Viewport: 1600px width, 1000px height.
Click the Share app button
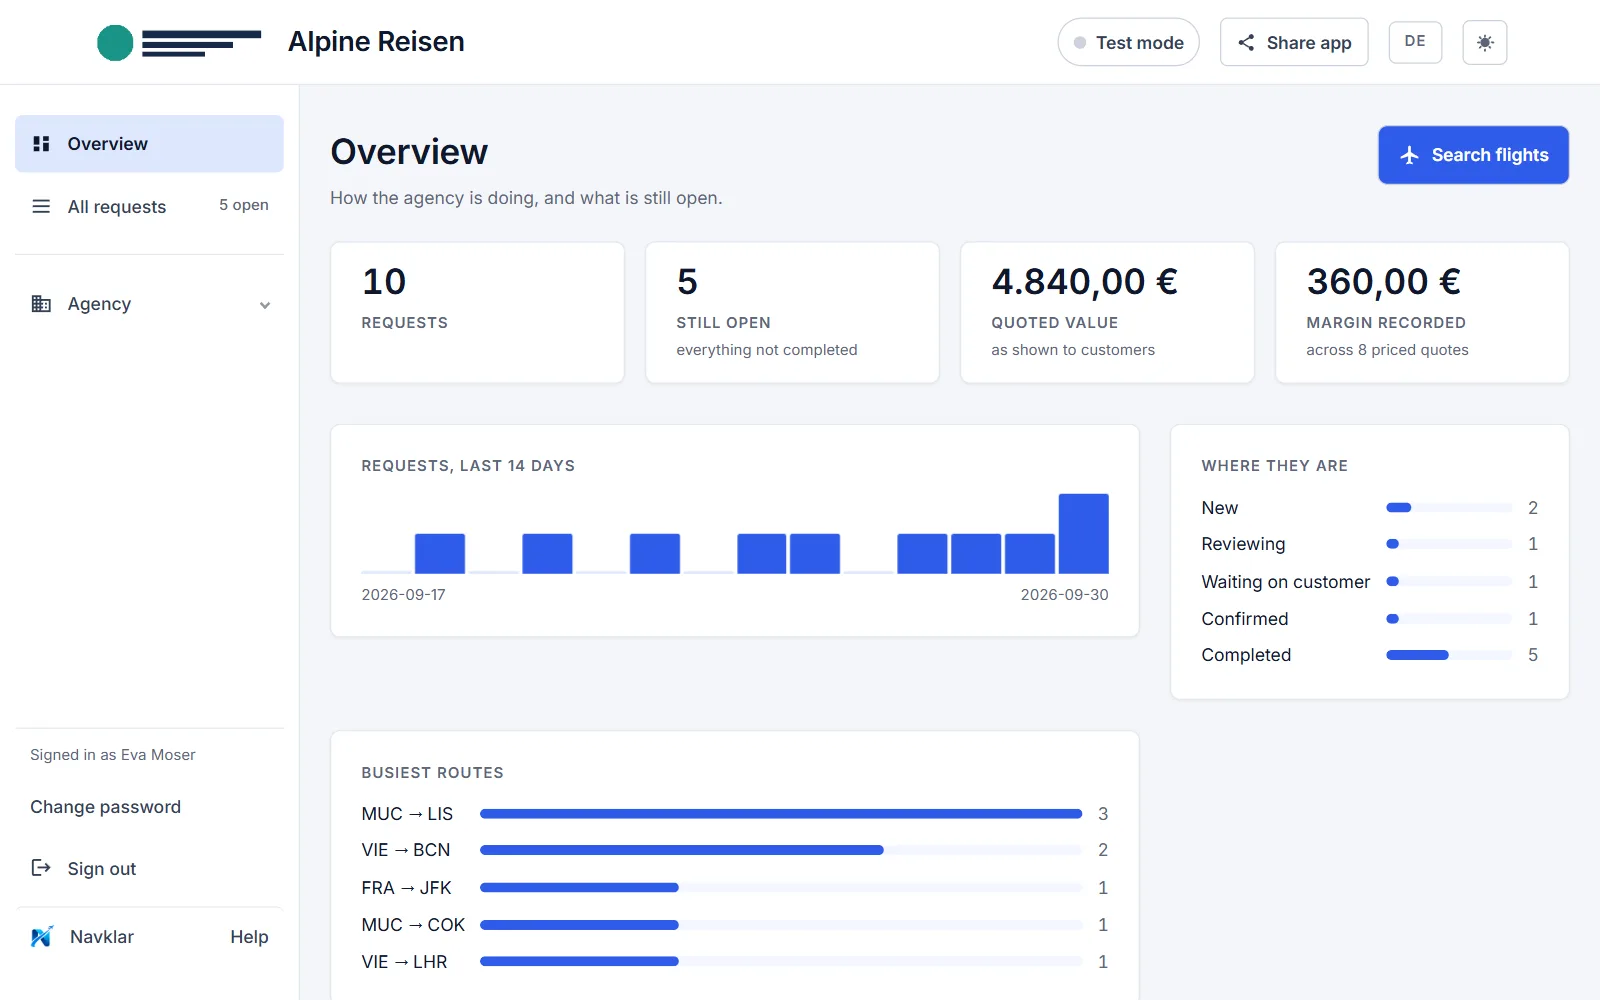tap(1294, 42)
